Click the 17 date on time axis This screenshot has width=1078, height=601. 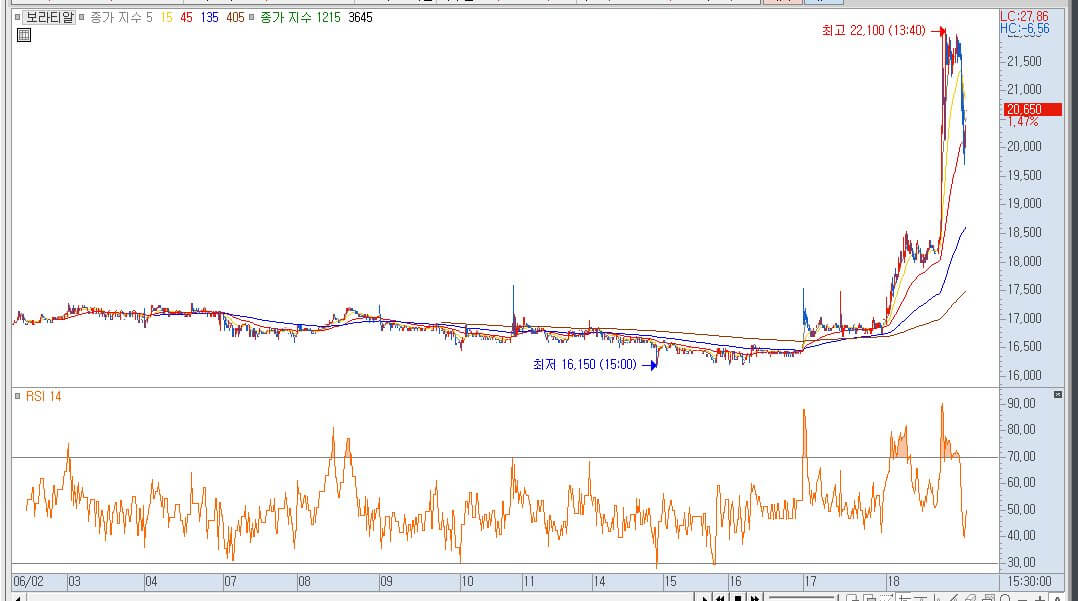click(811, 582)
